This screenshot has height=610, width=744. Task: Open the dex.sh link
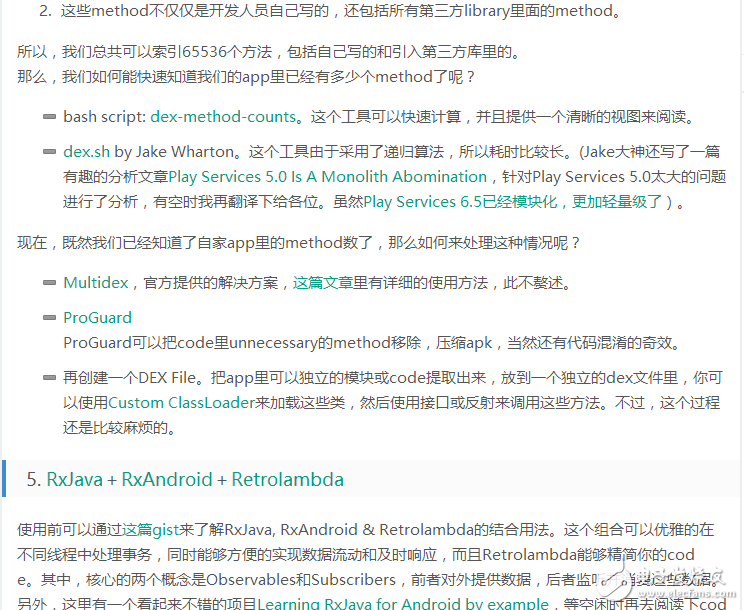click(x=86, y=152)
